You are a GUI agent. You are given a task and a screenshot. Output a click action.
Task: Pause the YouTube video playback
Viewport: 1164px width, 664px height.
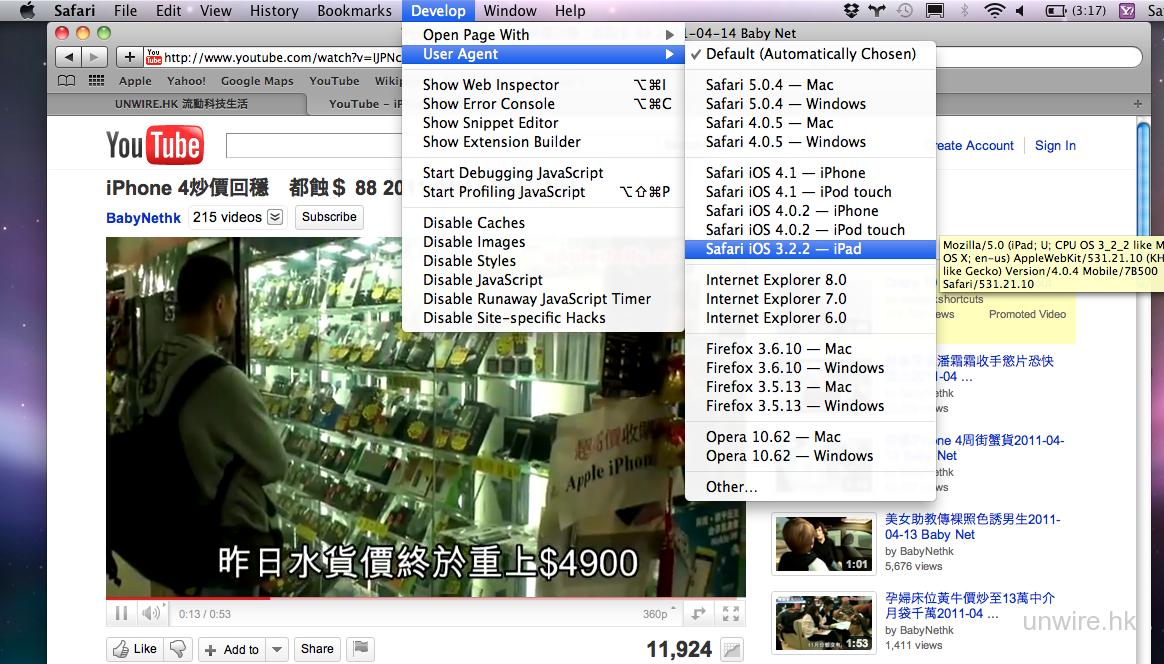[121, 613]
